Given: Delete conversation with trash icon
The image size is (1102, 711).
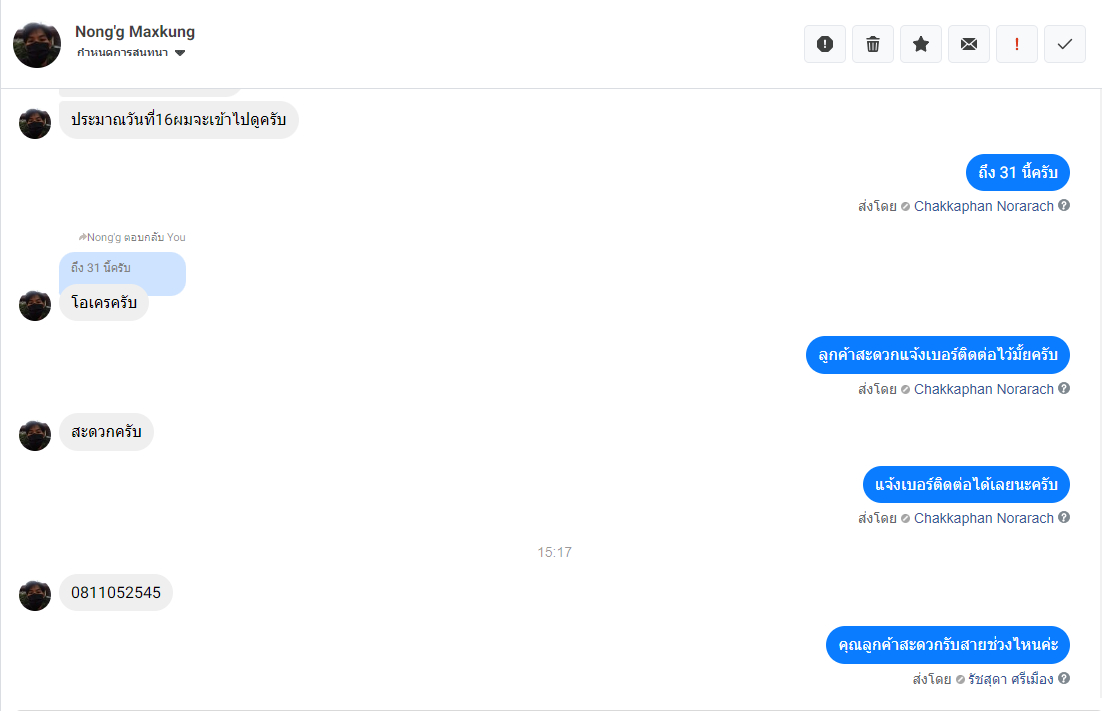Looking at the screenshot, I should click(873, 44).
